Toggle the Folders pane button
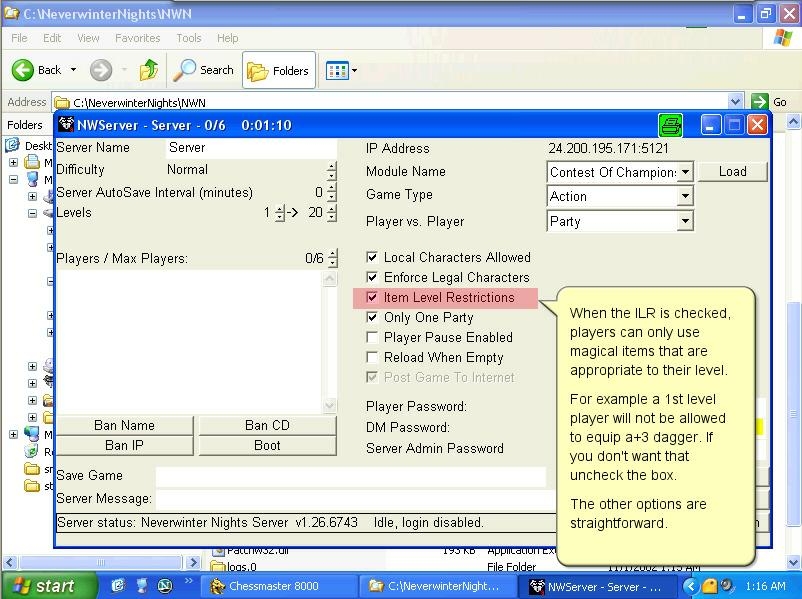Image resolution: width=802 pixels, height=599 pixels. coord(279,70)
